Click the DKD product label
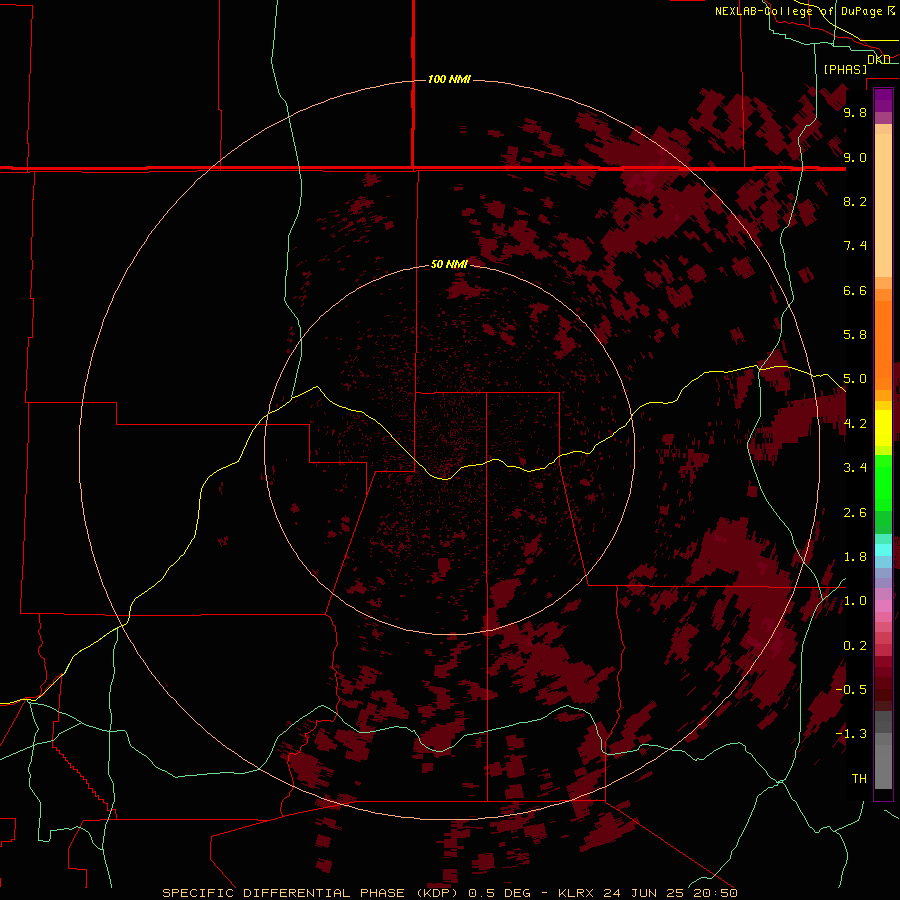900x900 pixels. [x=878, y=59]
